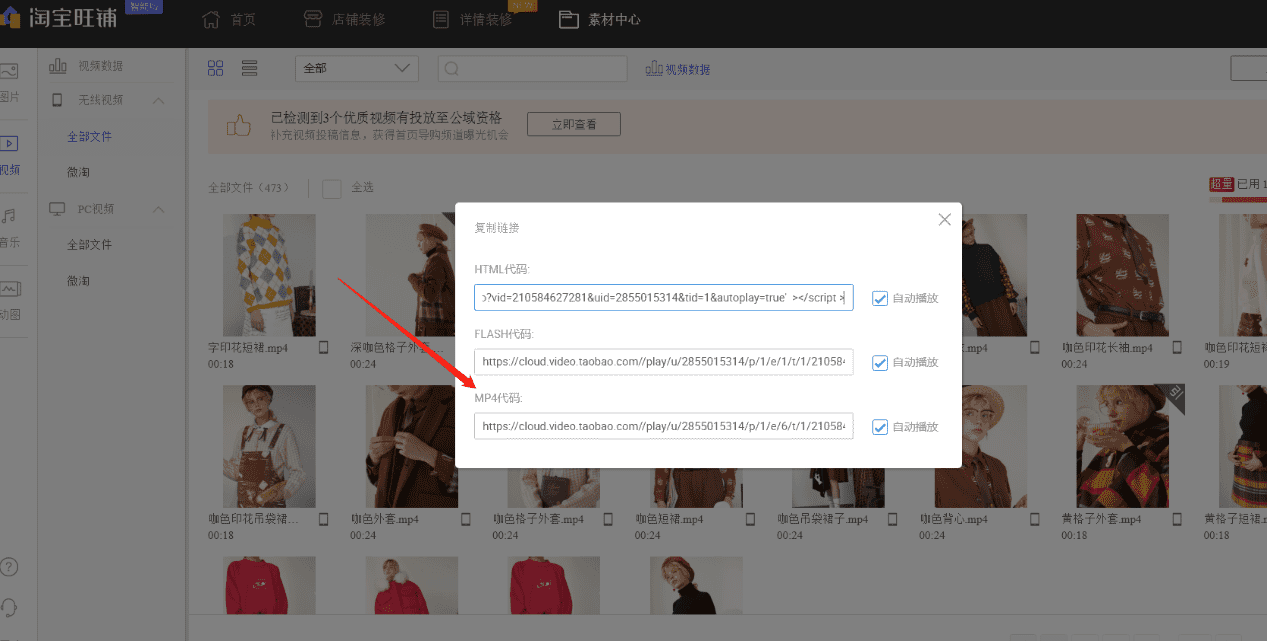This screenshot has height=641, width=1267.
Task: Open the 咖色背心.mp4 thumbnail
Action: pyautogui.click(x=980, y=446)
